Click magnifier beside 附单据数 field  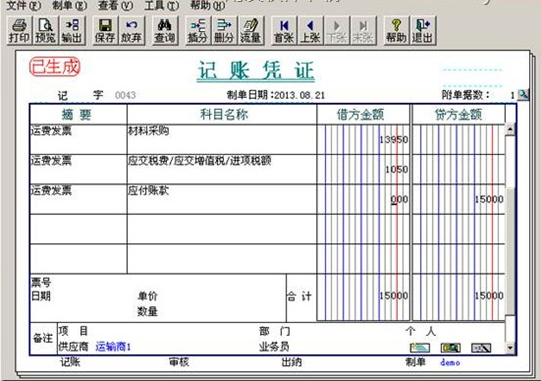523,95
